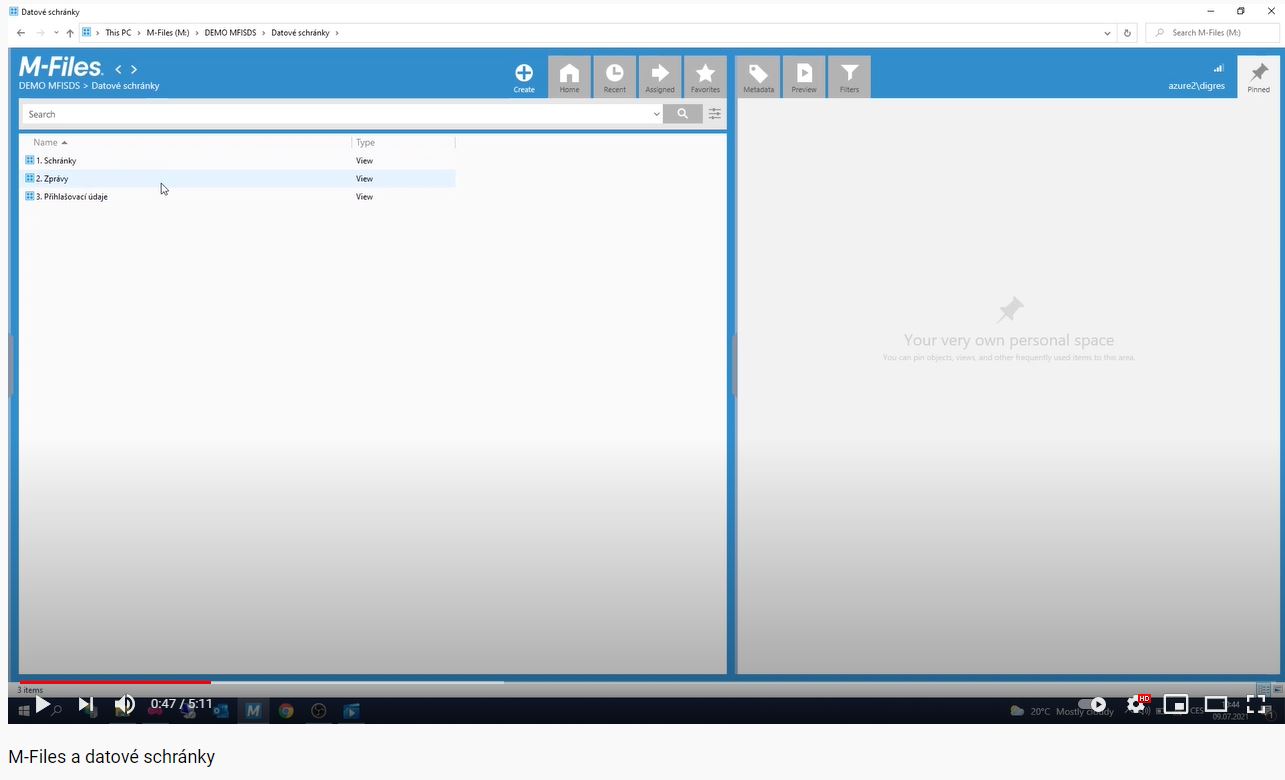Expand chevron after Datové schránky in address bar
The width and height of the screenshot is (1285, 780).
(x=337, y=33)
